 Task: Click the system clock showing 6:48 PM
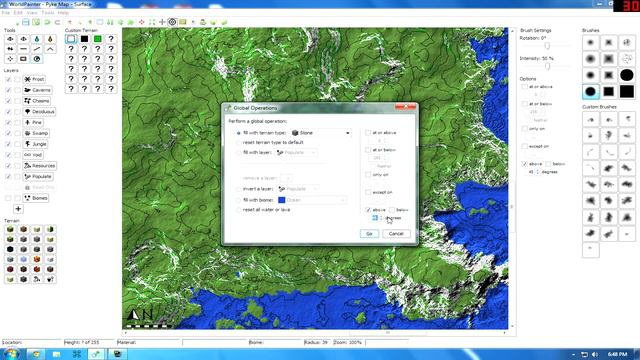pyautogui.click(x=617, y=354)
